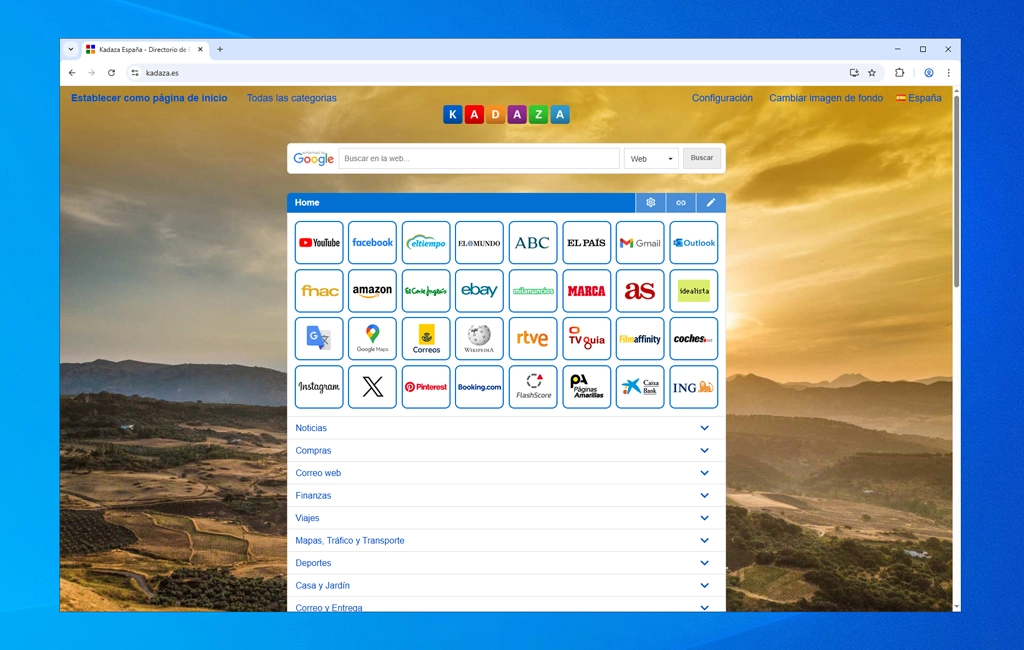The width and height of the screenshot is (1024, 650).
Task: Open the Páginas Amarillas tile
Action: [586, 387]
